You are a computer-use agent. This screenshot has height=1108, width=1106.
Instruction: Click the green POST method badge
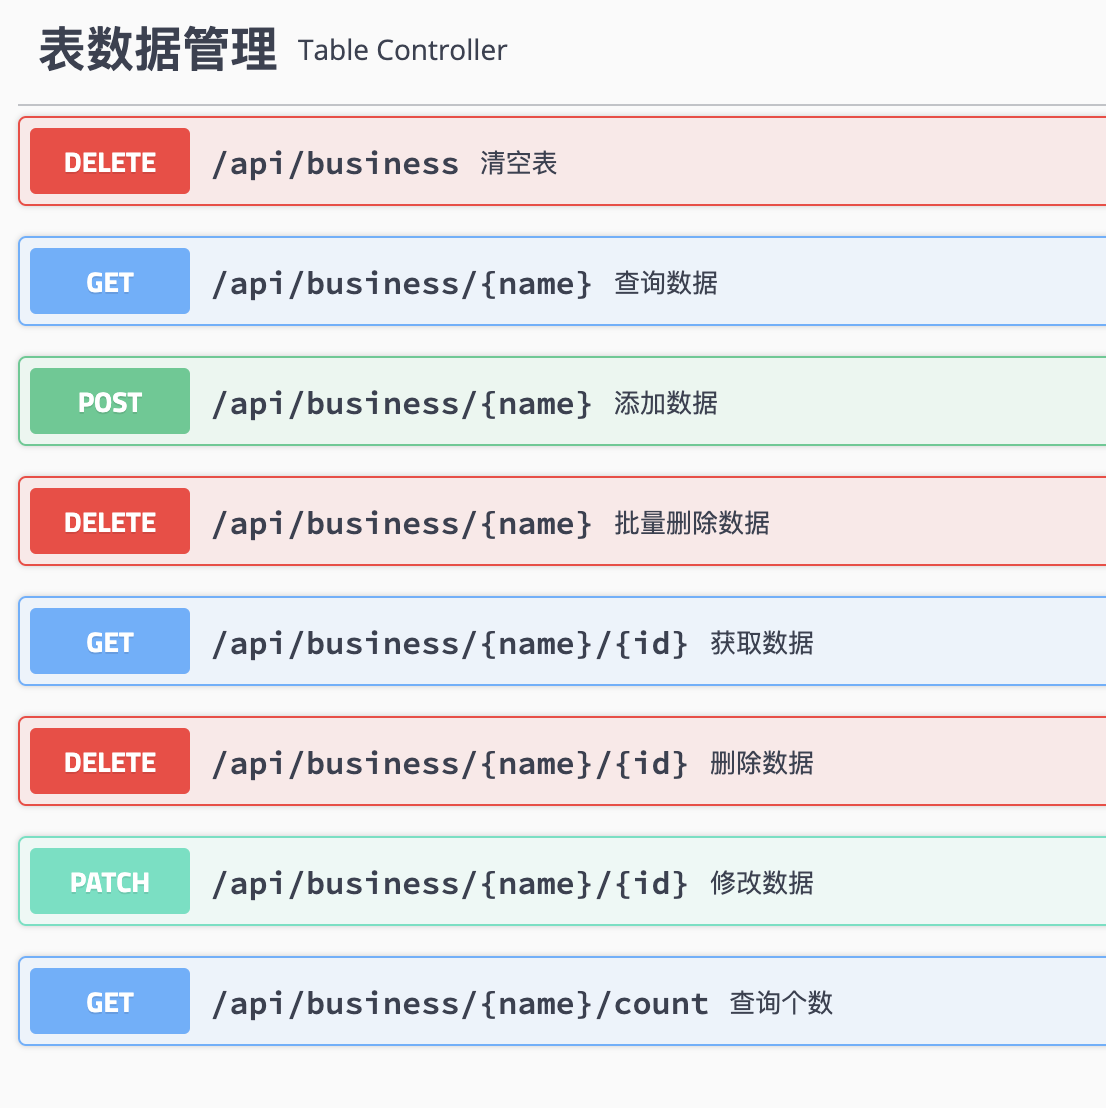point(110,402)
